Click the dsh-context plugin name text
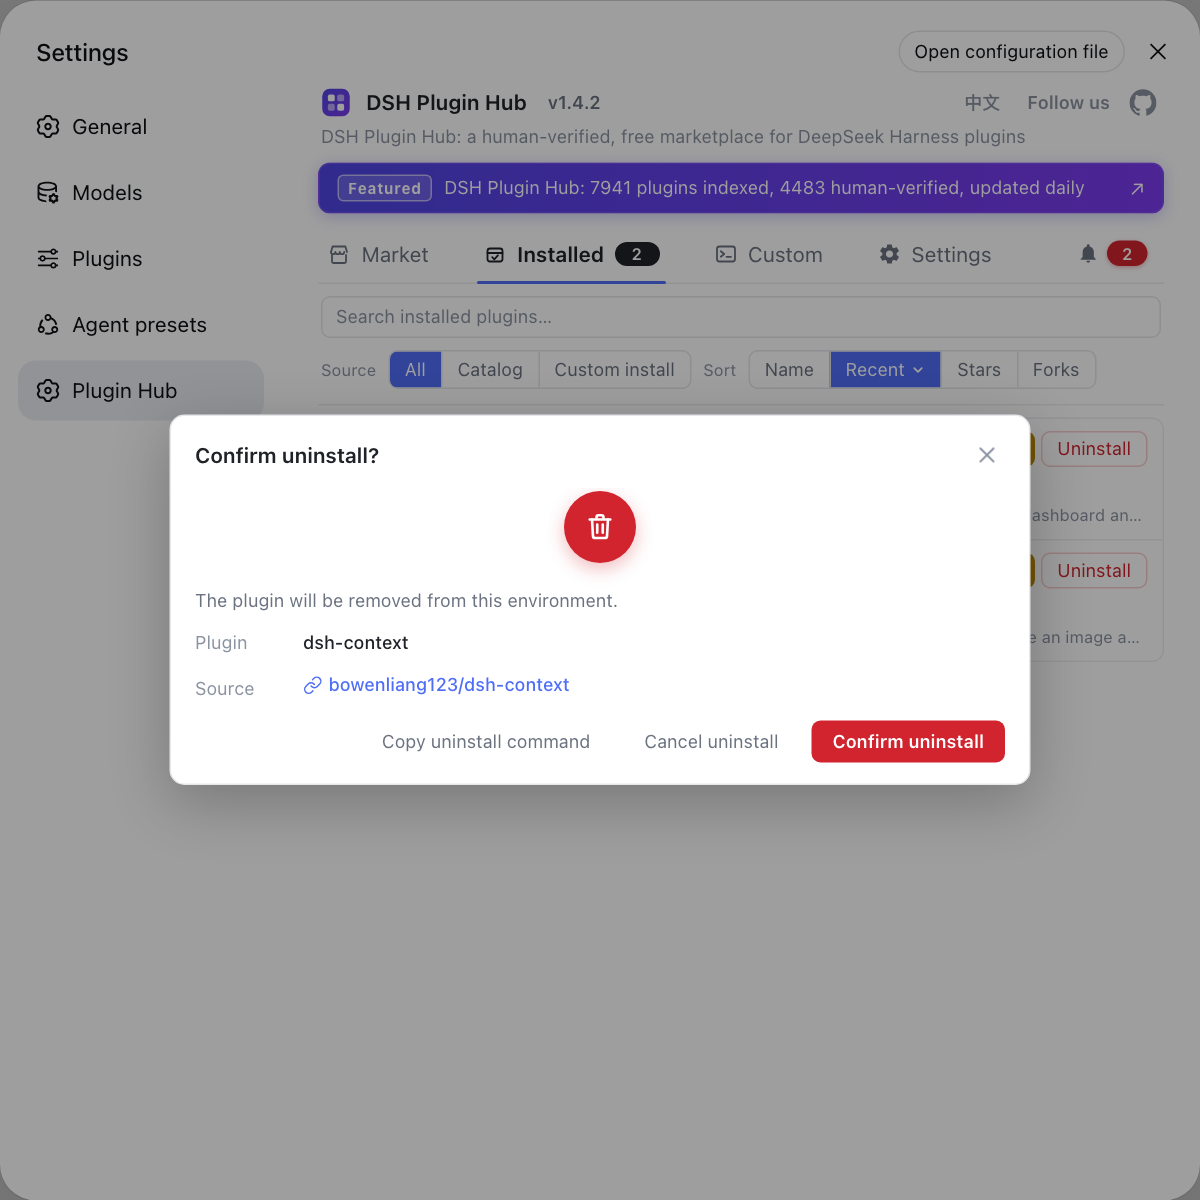The image size is (1200, 1200). tap(356, 643)
